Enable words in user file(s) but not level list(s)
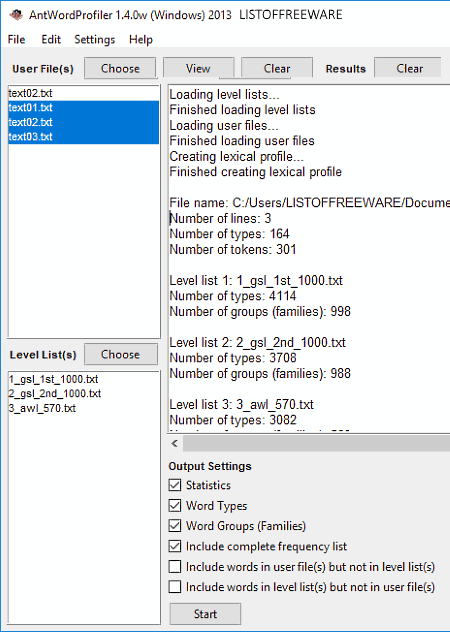Image resolution: width=450 pixels, height=632 pixels. (x=175, y=567)
